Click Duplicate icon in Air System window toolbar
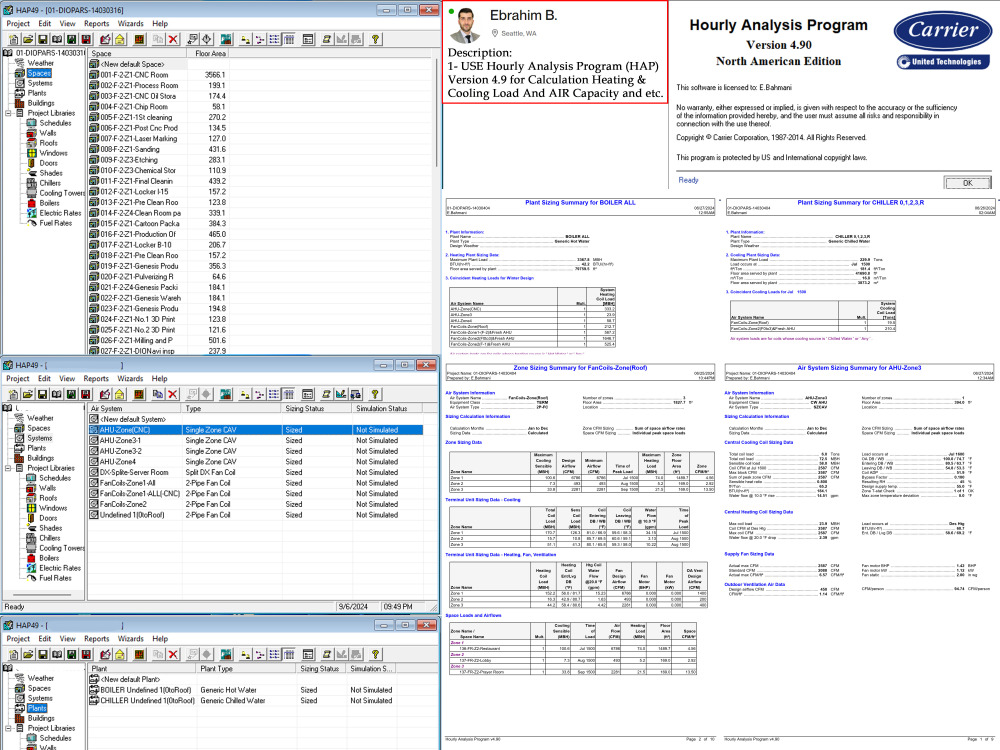The width and height of the screenshot is (1000, 750). (158, 395)
